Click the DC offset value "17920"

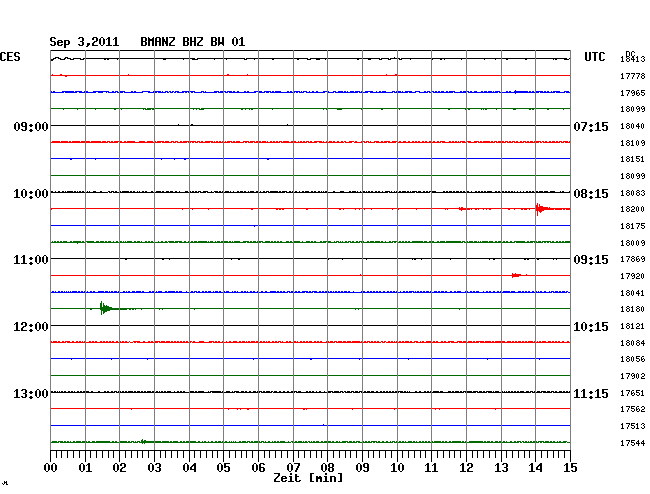pyautogui.click(x=633, y=276)
